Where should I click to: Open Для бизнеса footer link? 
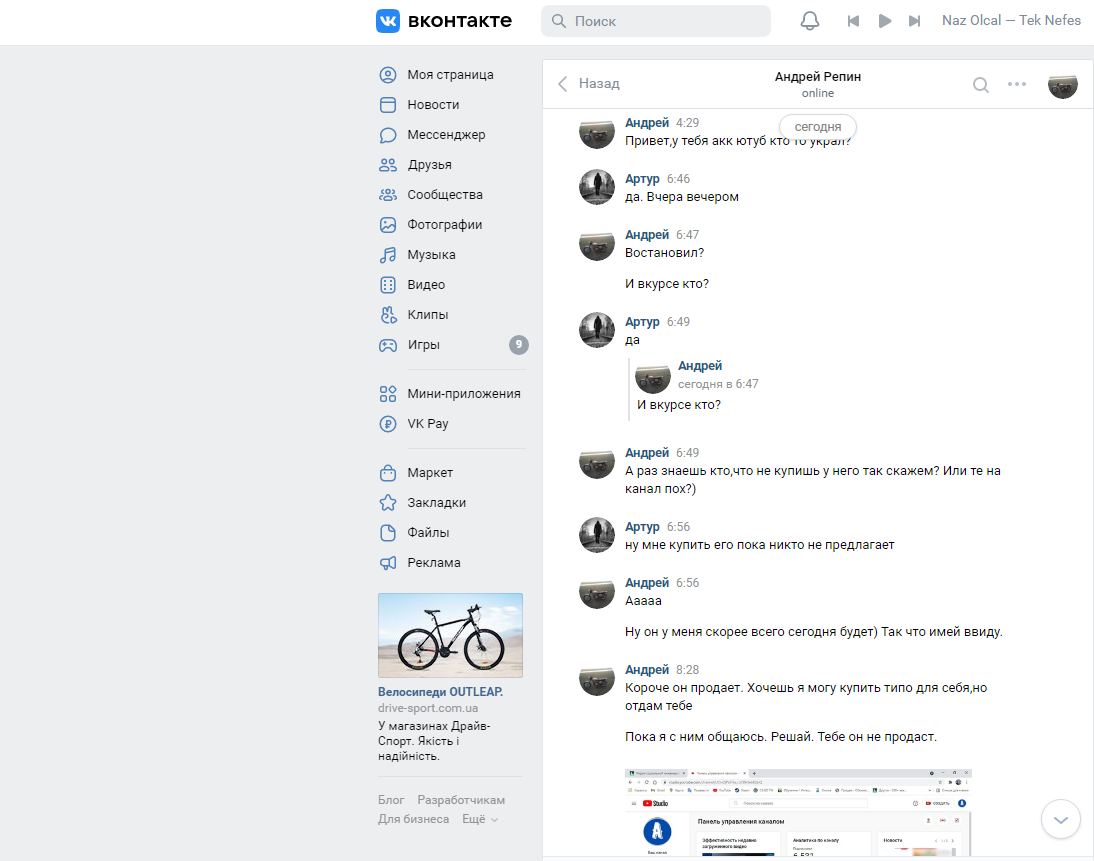[413, 818]
